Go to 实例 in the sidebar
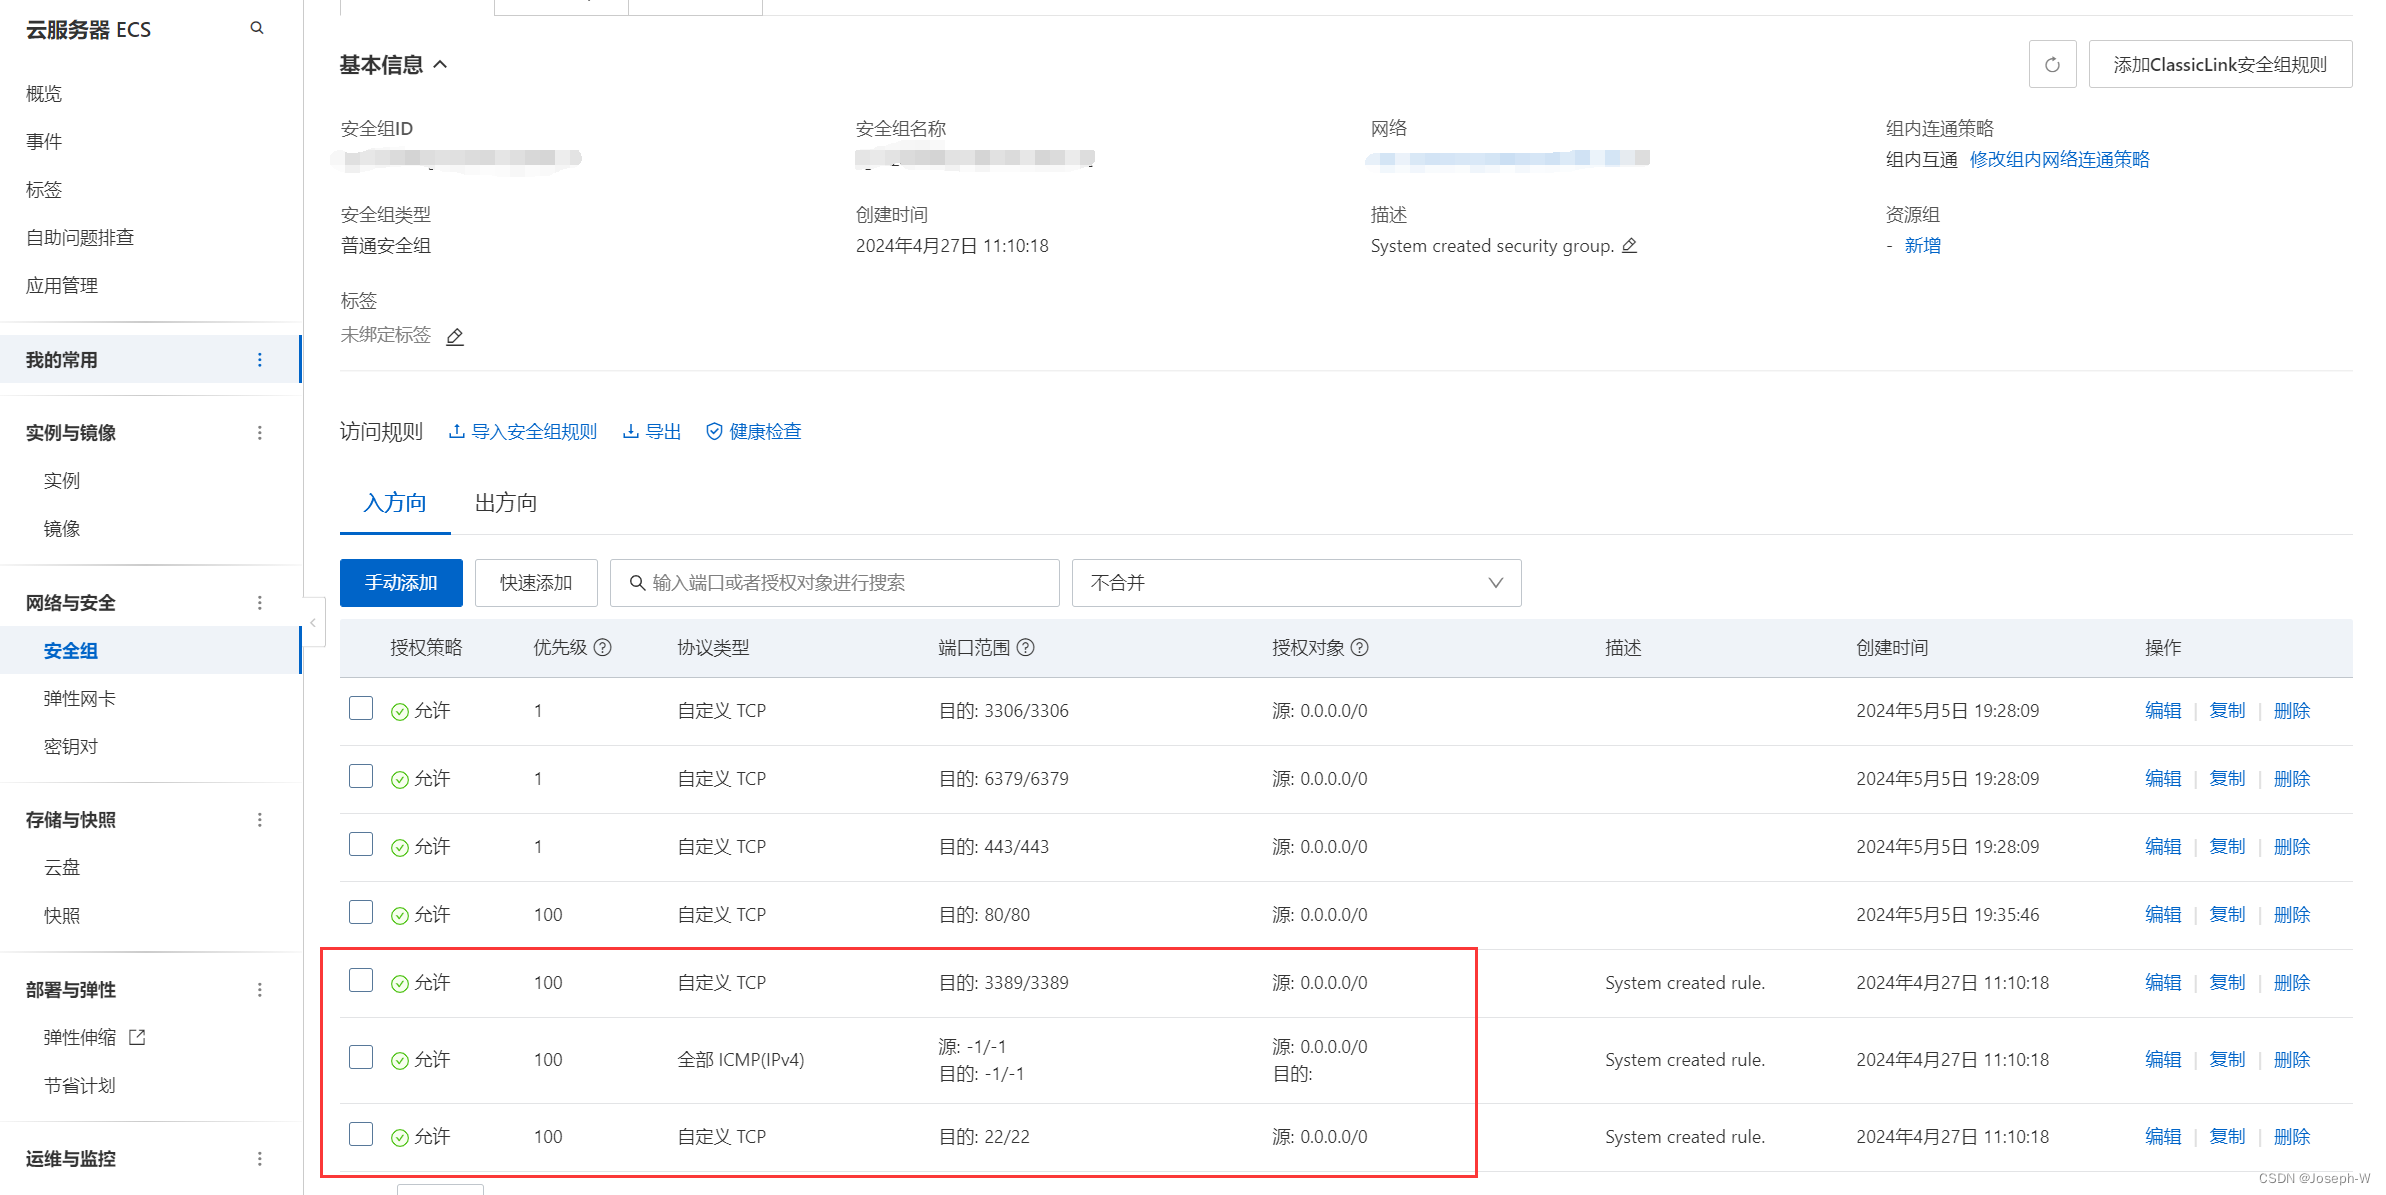 pyautogui.click(x=62, y=480)
